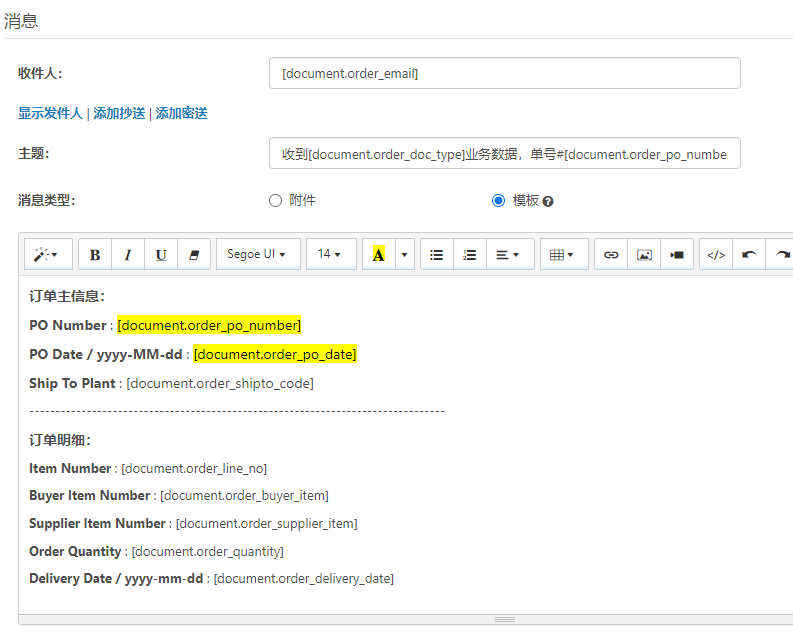Focus the 主题 subject input field
This screenshot has height=634, width=793.
[x=505, y=153]
